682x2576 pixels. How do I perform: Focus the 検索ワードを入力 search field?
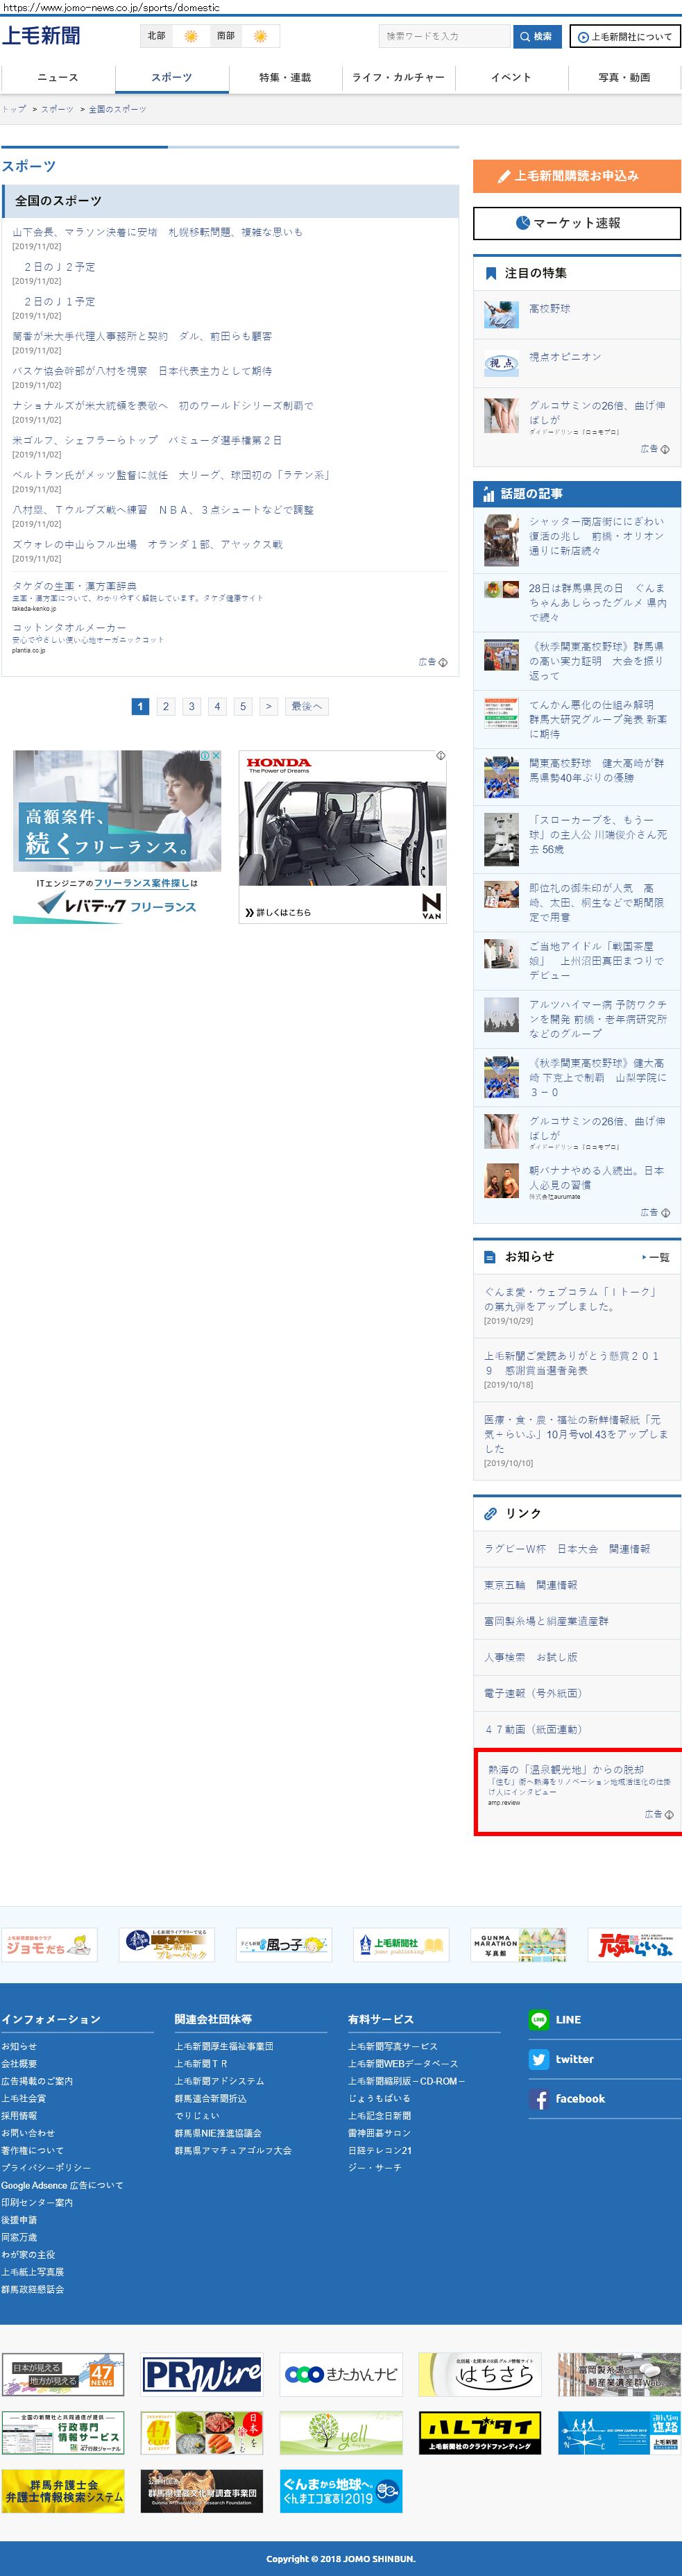tap(445, 36)
